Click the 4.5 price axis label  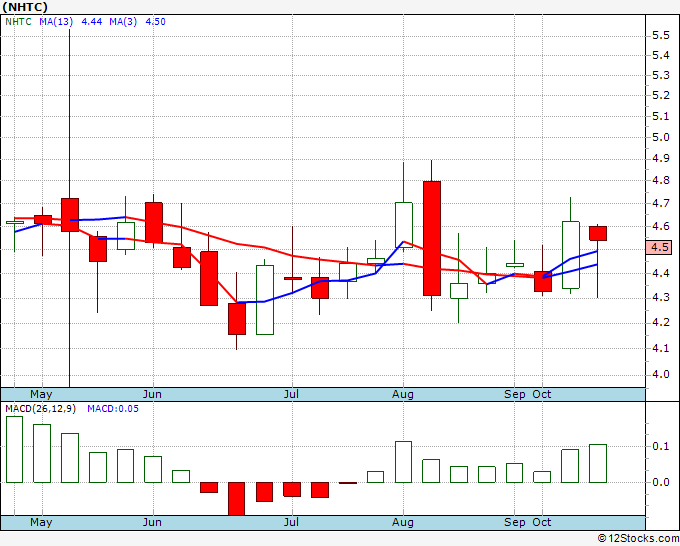coord(660,247)
